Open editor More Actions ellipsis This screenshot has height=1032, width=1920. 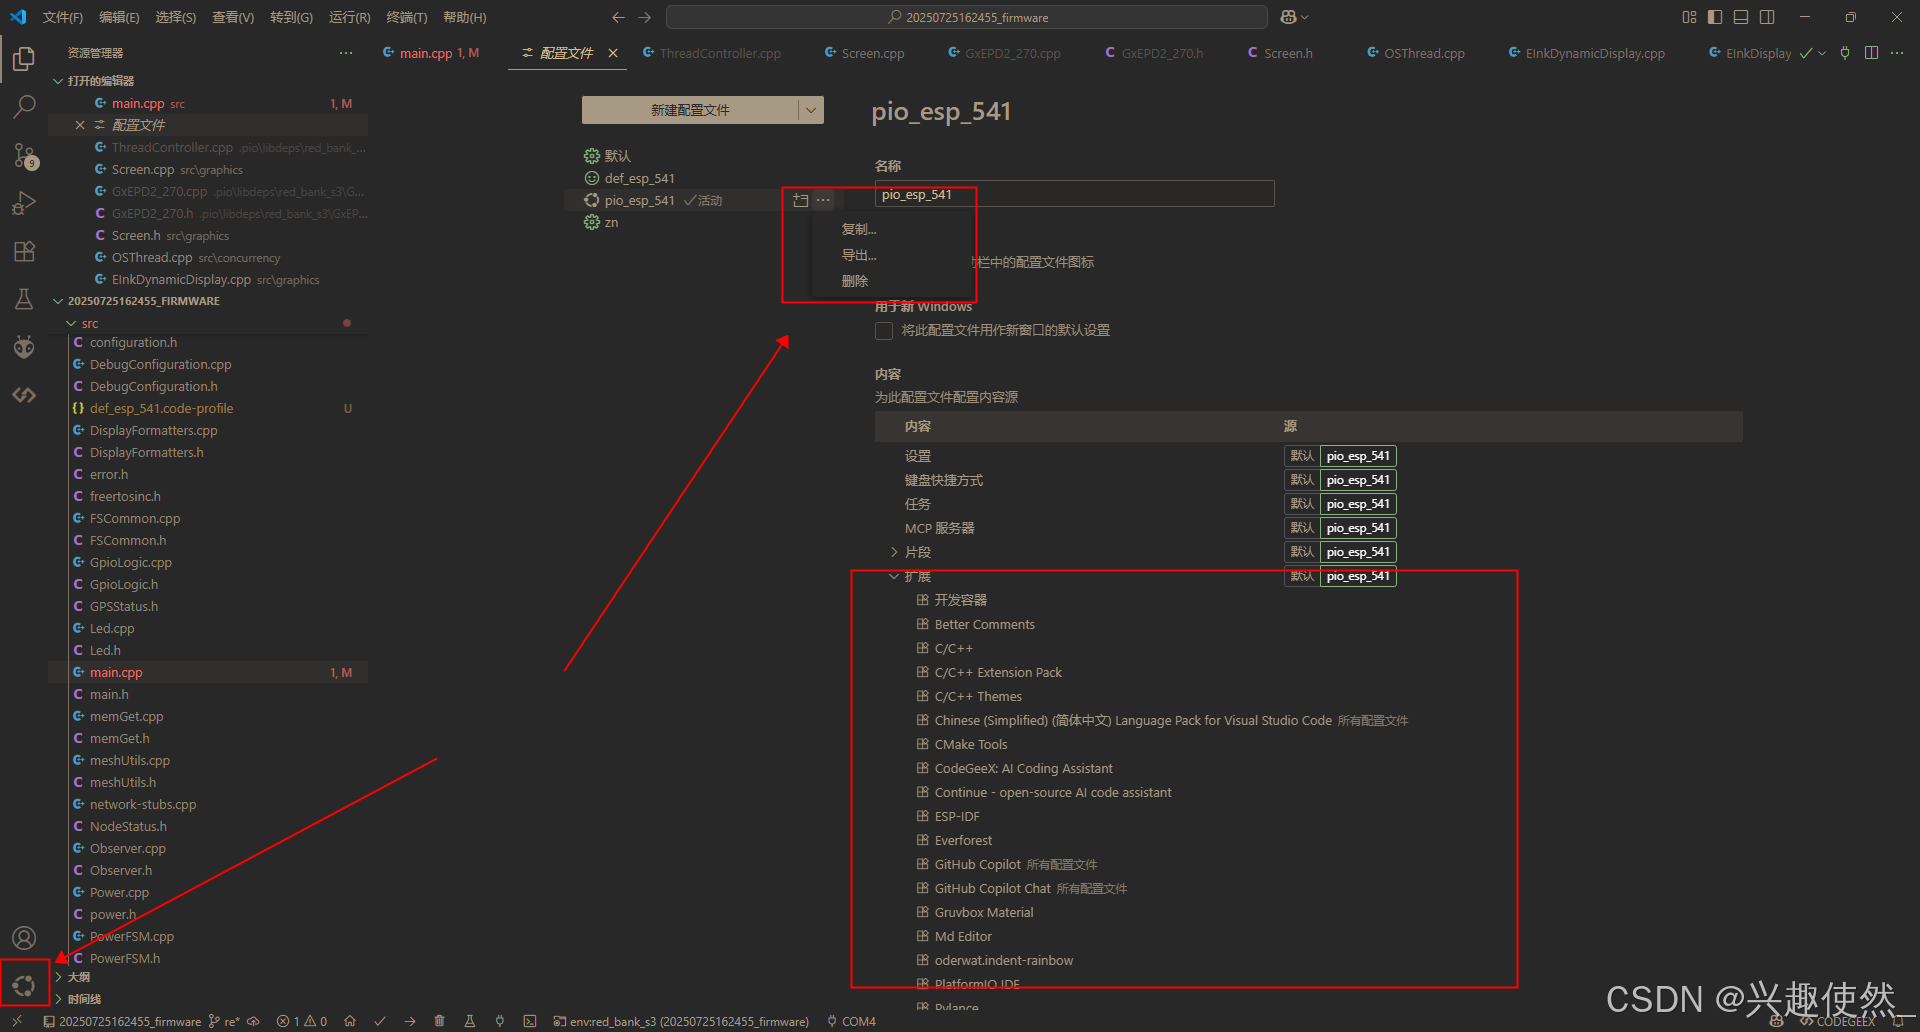point(1897,53)
